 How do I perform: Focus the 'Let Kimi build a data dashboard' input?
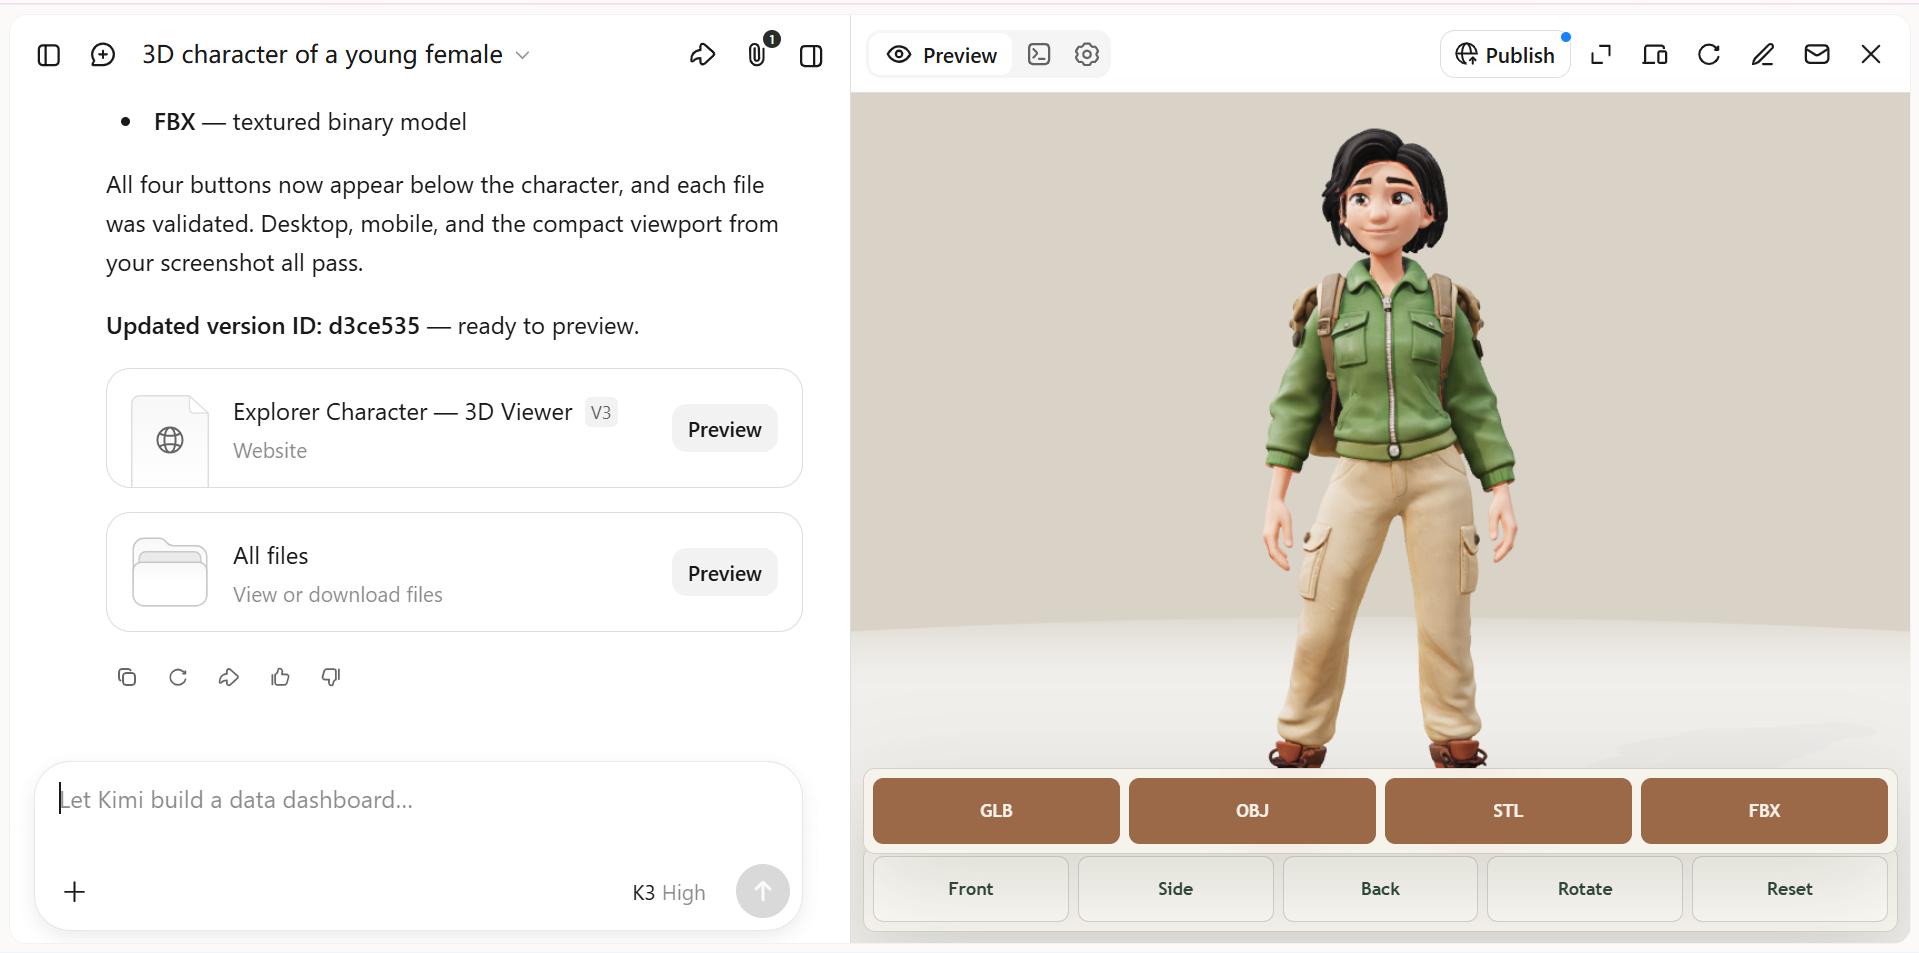point(418,800)
